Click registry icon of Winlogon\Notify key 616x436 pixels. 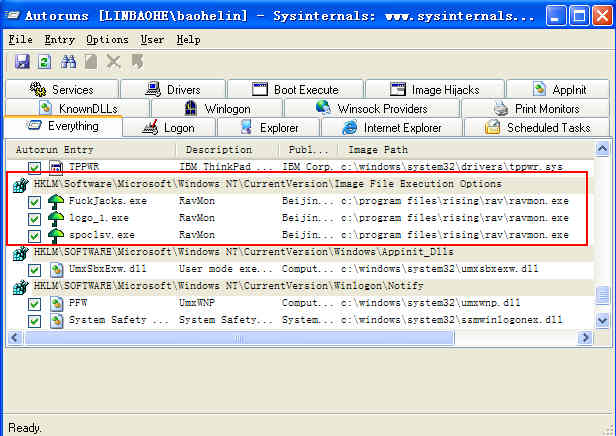point(20,287)
